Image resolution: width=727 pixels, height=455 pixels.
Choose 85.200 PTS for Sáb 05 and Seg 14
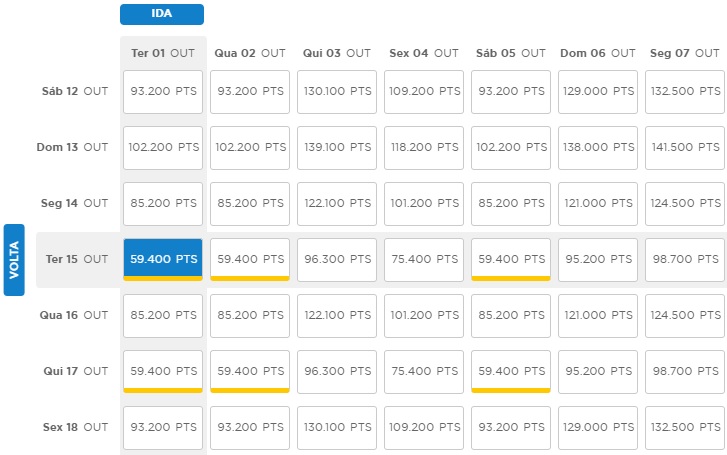click(510, 203)
